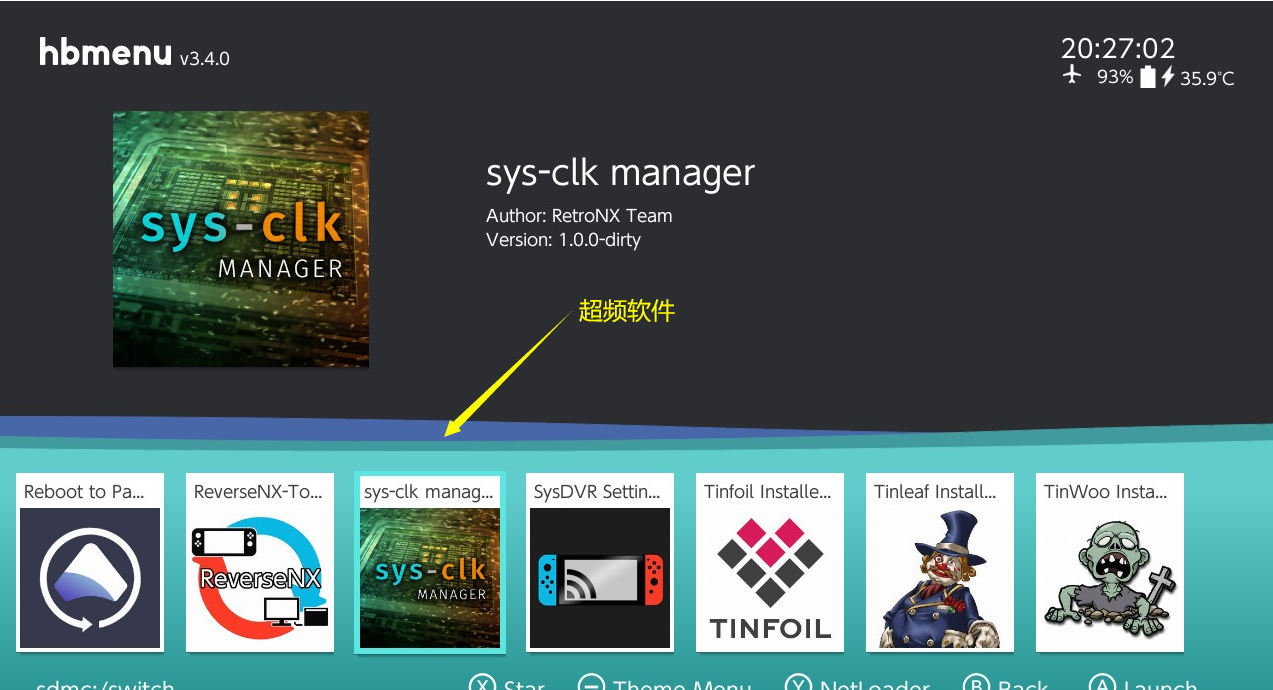The image size is (1273, 690).
Task: Click the battery status icon
Action: pos(1147,77)
